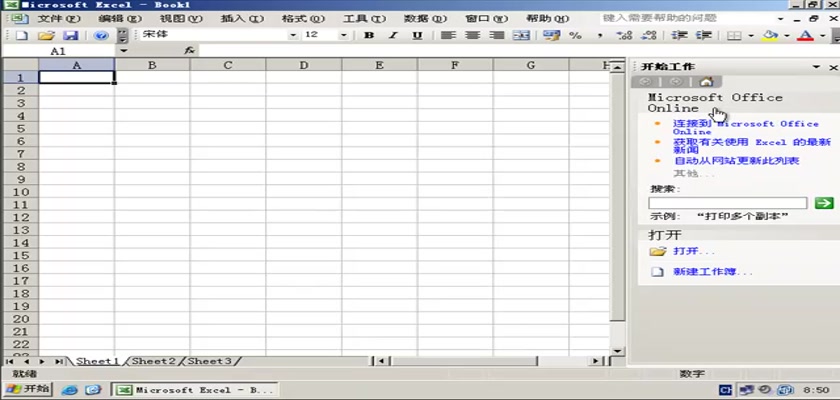Switch to the Sheet3 tab
840x400 pixels.
[210, 361]
